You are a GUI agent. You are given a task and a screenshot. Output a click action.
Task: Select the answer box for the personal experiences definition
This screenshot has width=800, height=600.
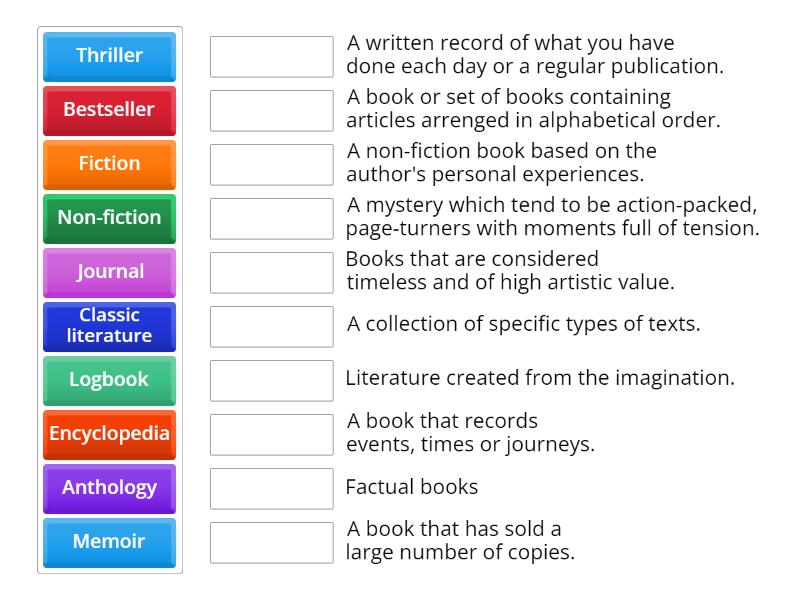[x=272, y=164]
